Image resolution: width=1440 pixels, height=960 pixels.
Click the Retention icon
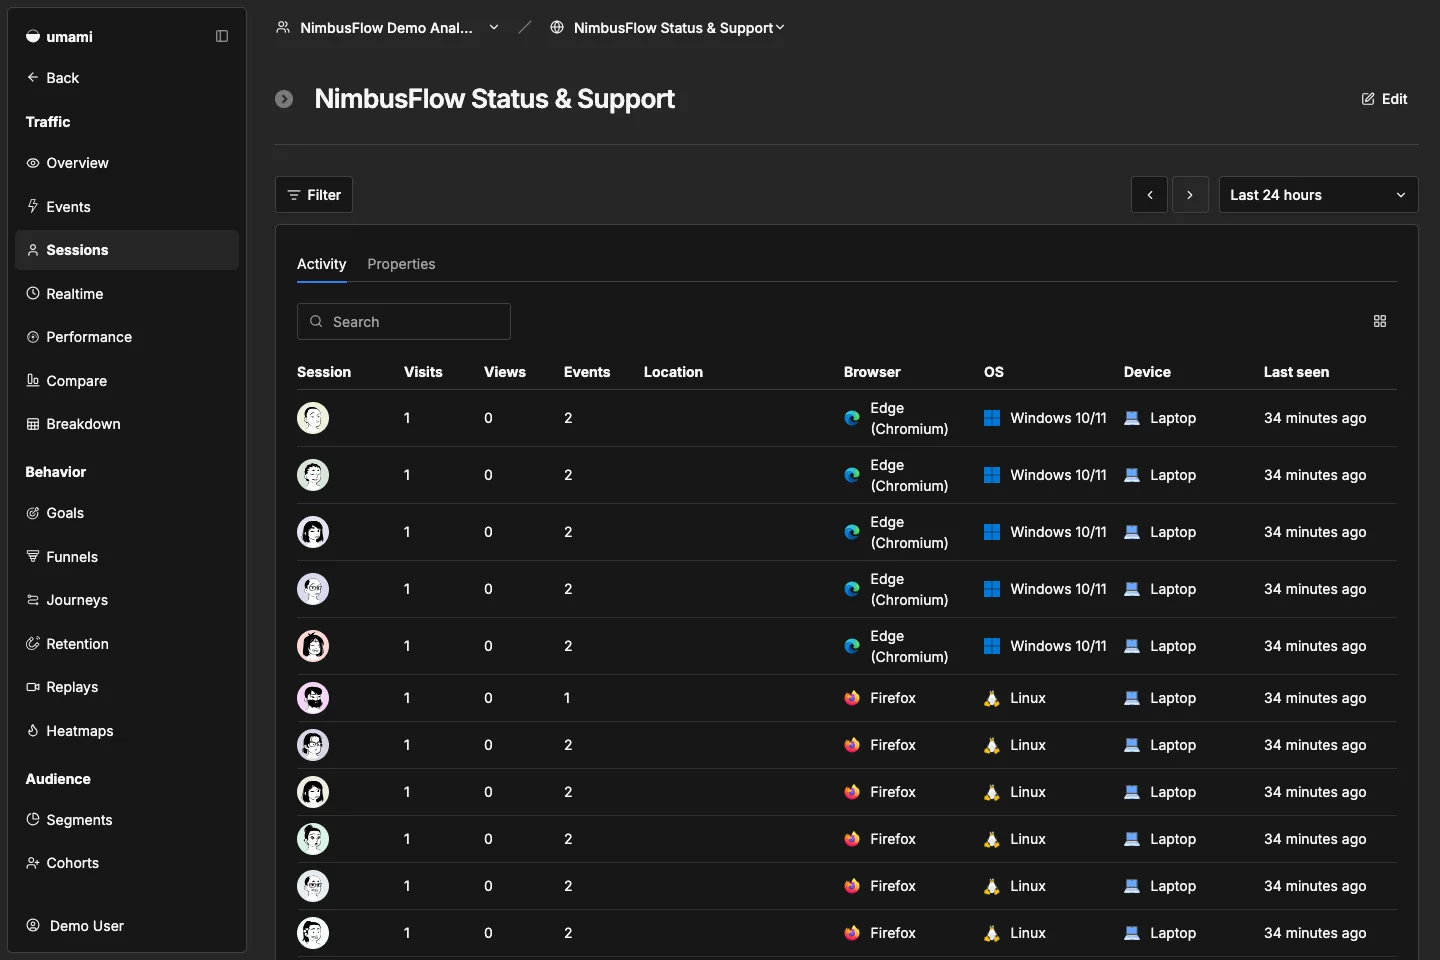pyautogui.click(x=33, y=644)
